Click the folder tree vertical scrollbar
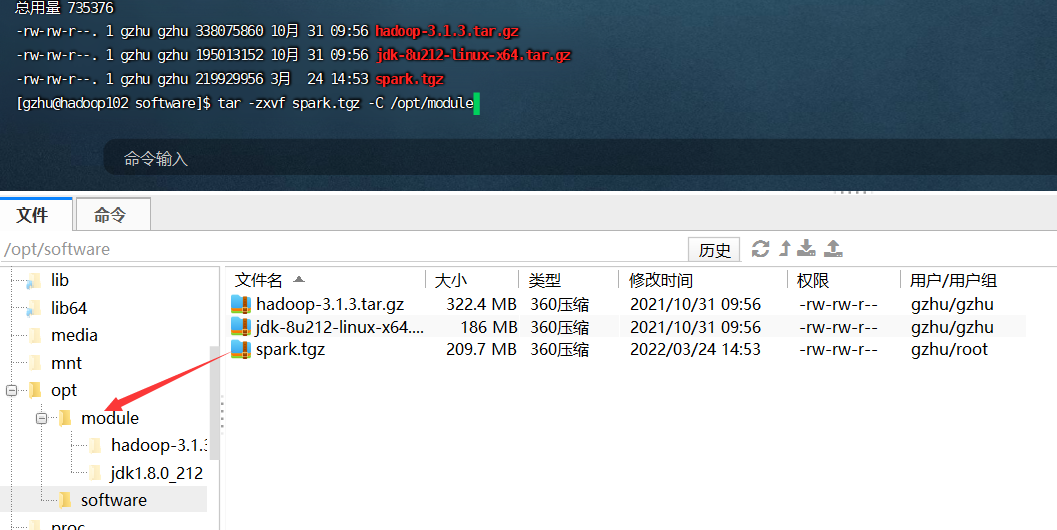 (x=214, y=403)
